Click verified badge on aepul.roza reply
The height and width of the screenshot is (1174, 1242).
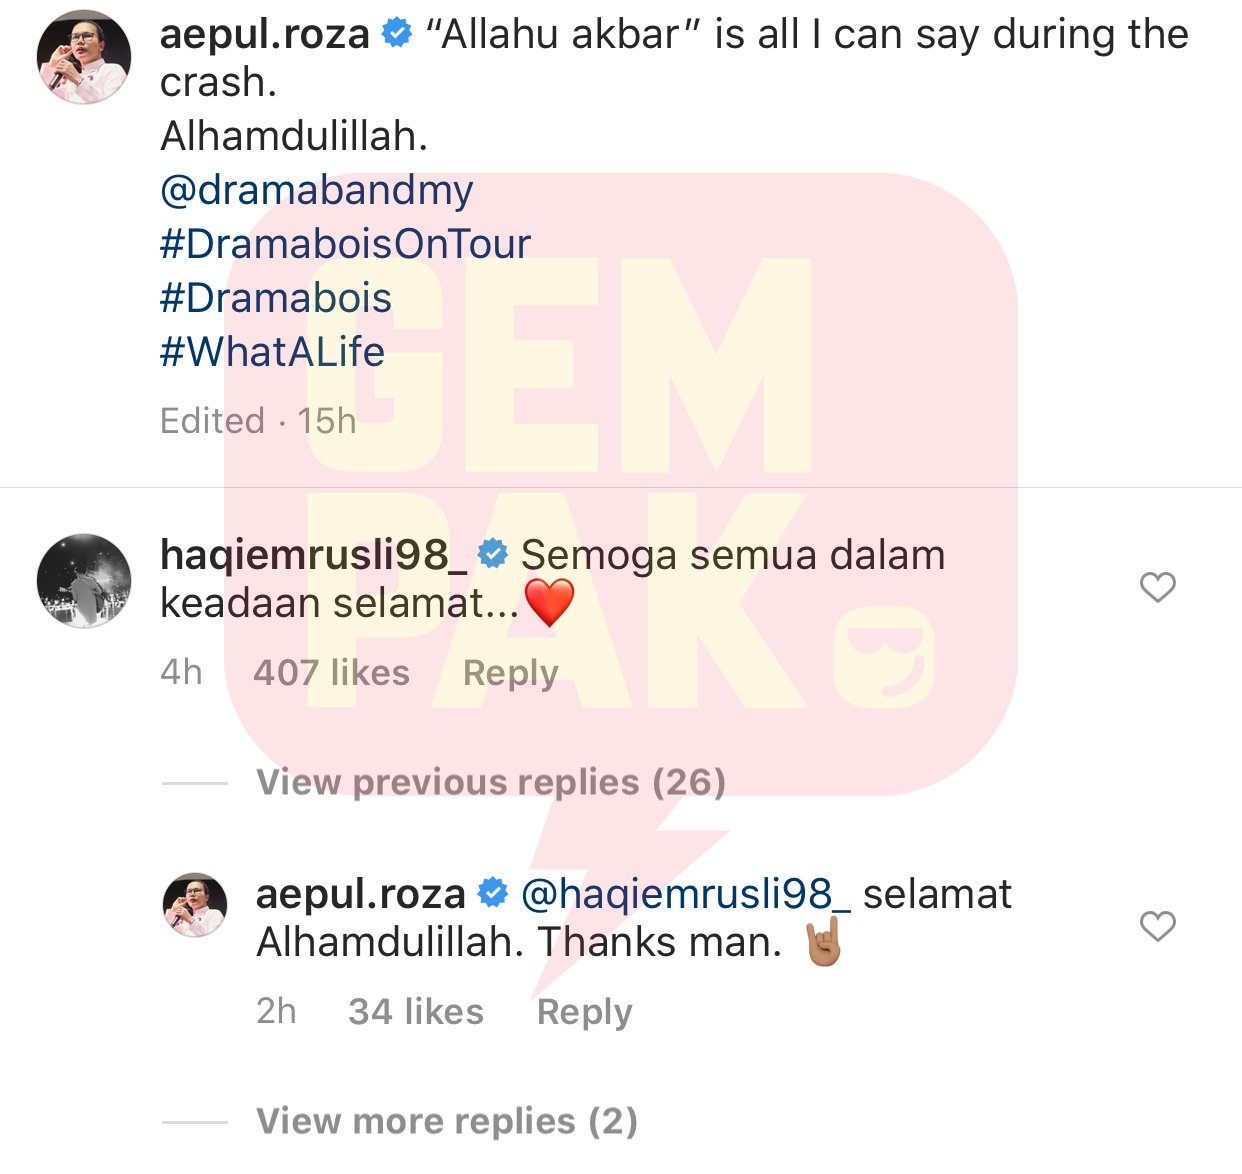pyautogui.click(x=493, y=893)
